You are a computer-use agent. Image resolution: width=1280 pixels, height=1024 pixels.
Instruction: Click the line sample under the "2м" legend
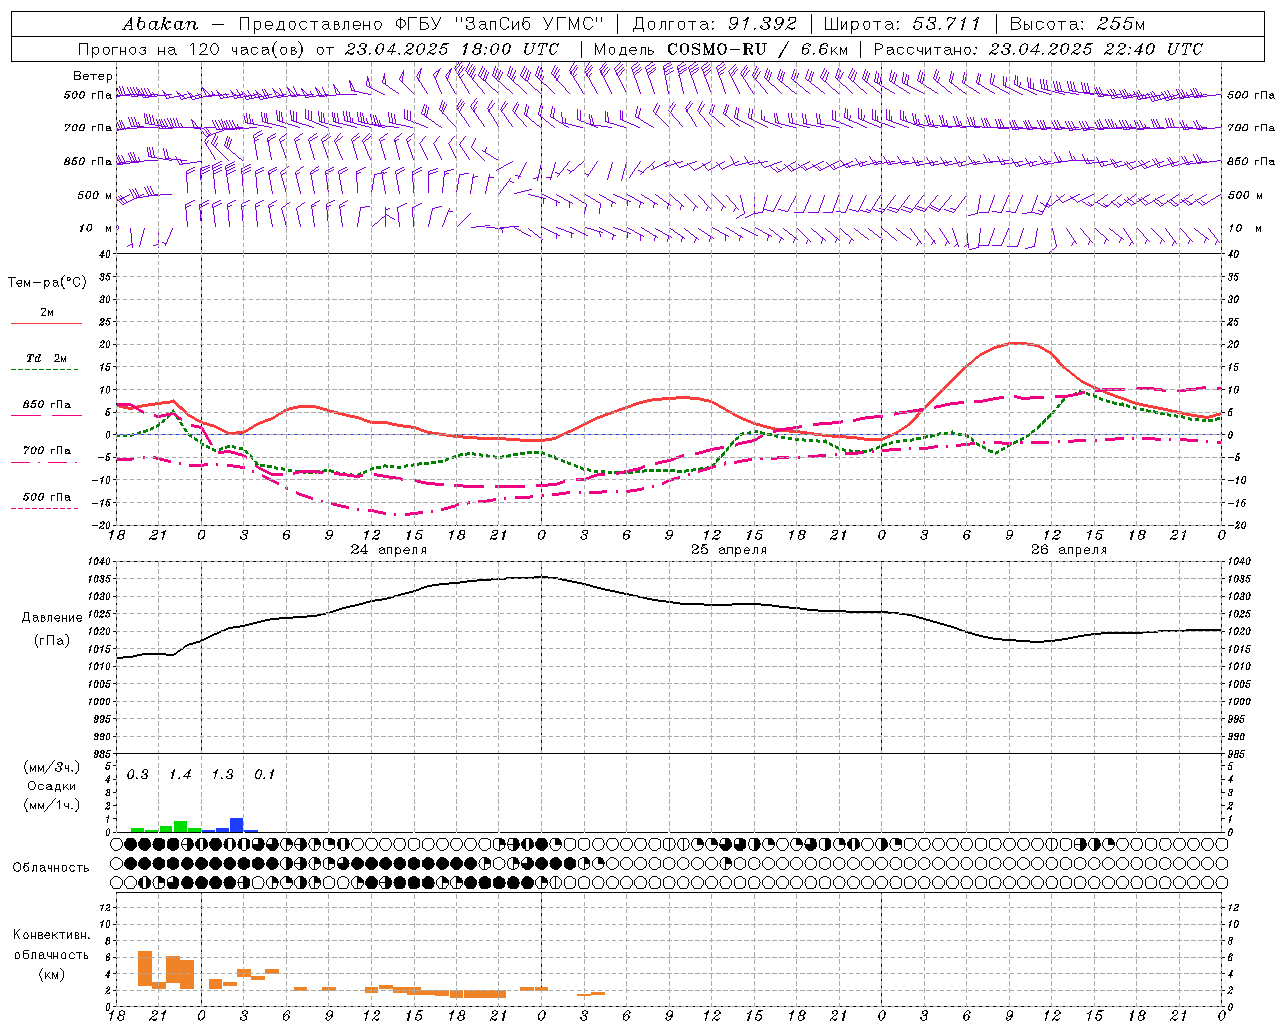pyautogui.click(x=46, y=324)
